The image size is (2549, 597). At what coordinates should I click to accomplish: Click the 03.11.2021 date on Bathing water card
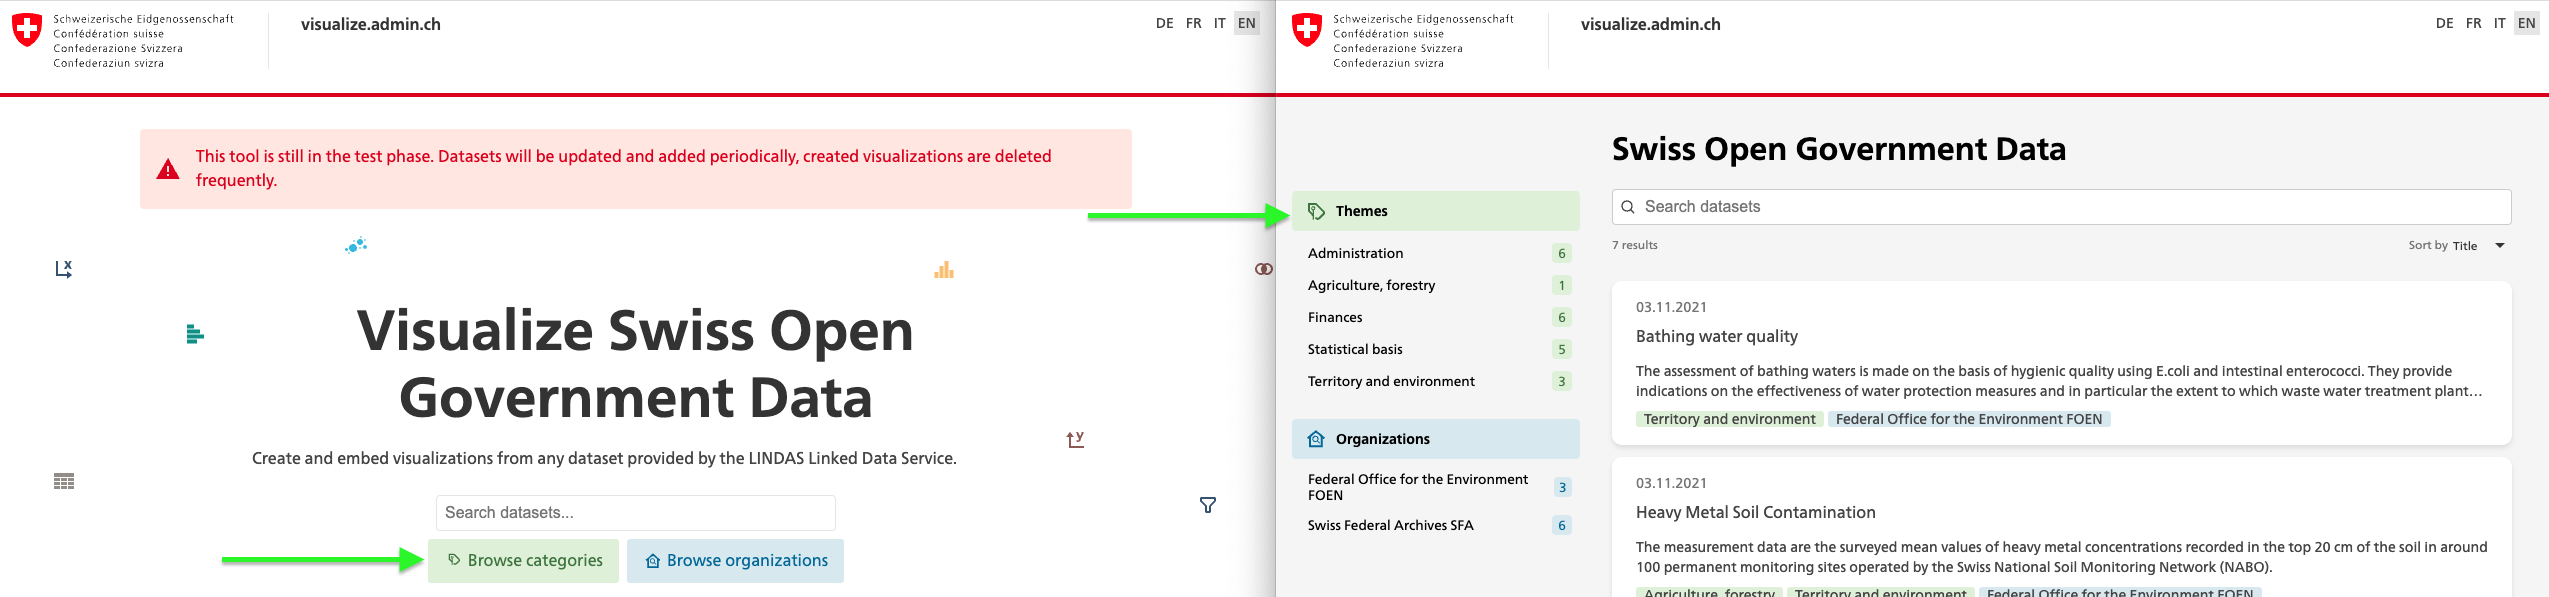pyautogui.click(x=1671, y=307)
